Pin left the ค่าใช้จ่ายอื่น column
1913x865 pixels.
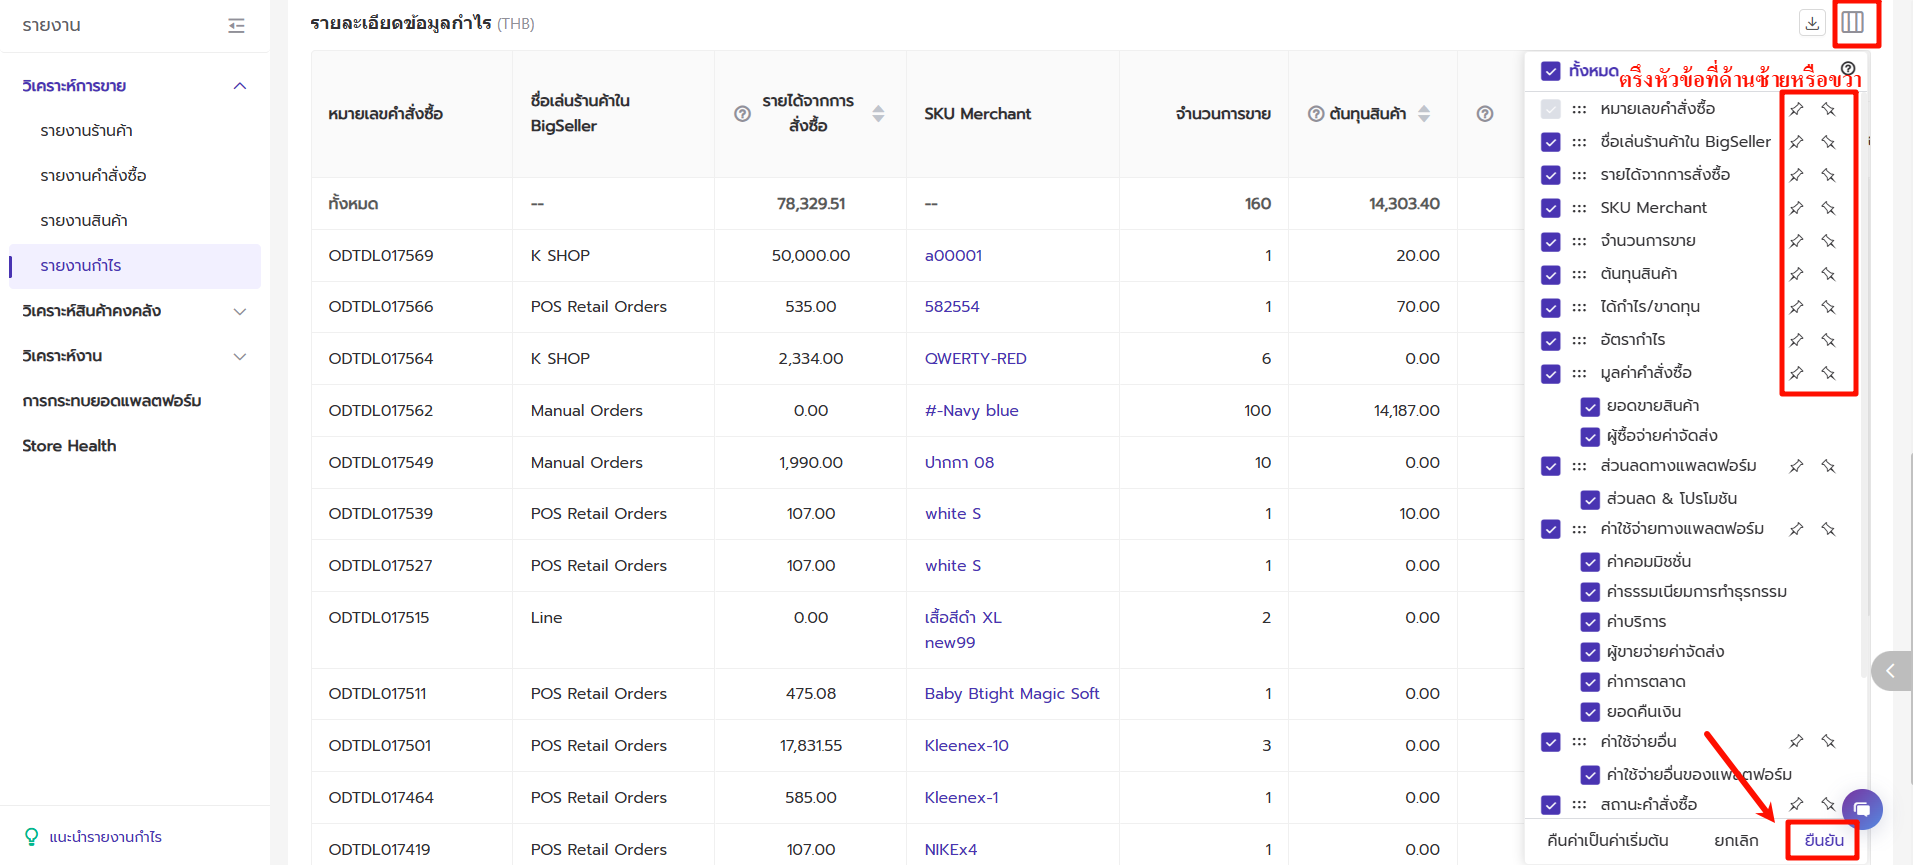pyautogui.click(x=1796, y=741)
